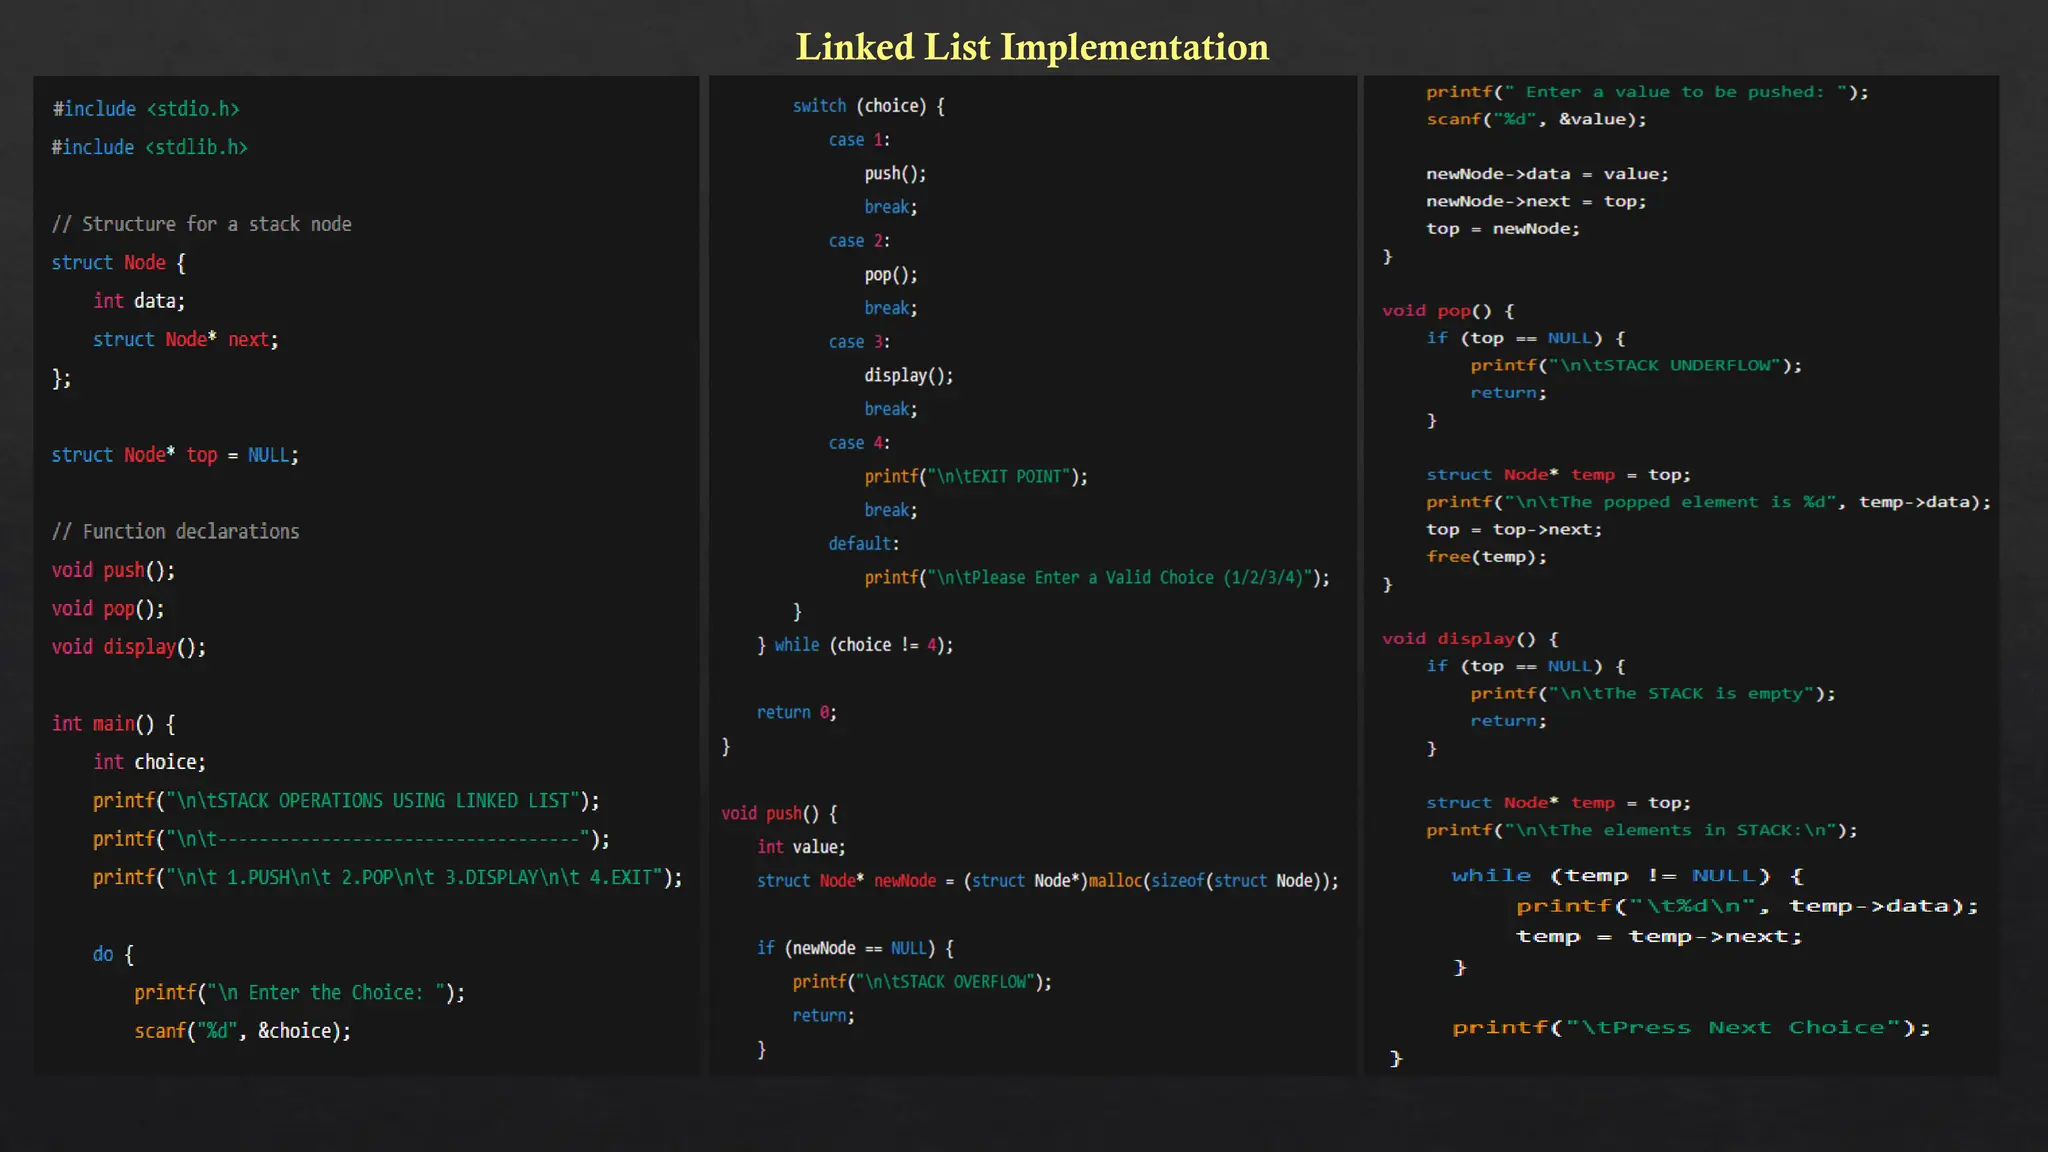Viewport: 2048px width, 1152px height.
Task: Click the push(); call under case 1
Action: (896, 174)
